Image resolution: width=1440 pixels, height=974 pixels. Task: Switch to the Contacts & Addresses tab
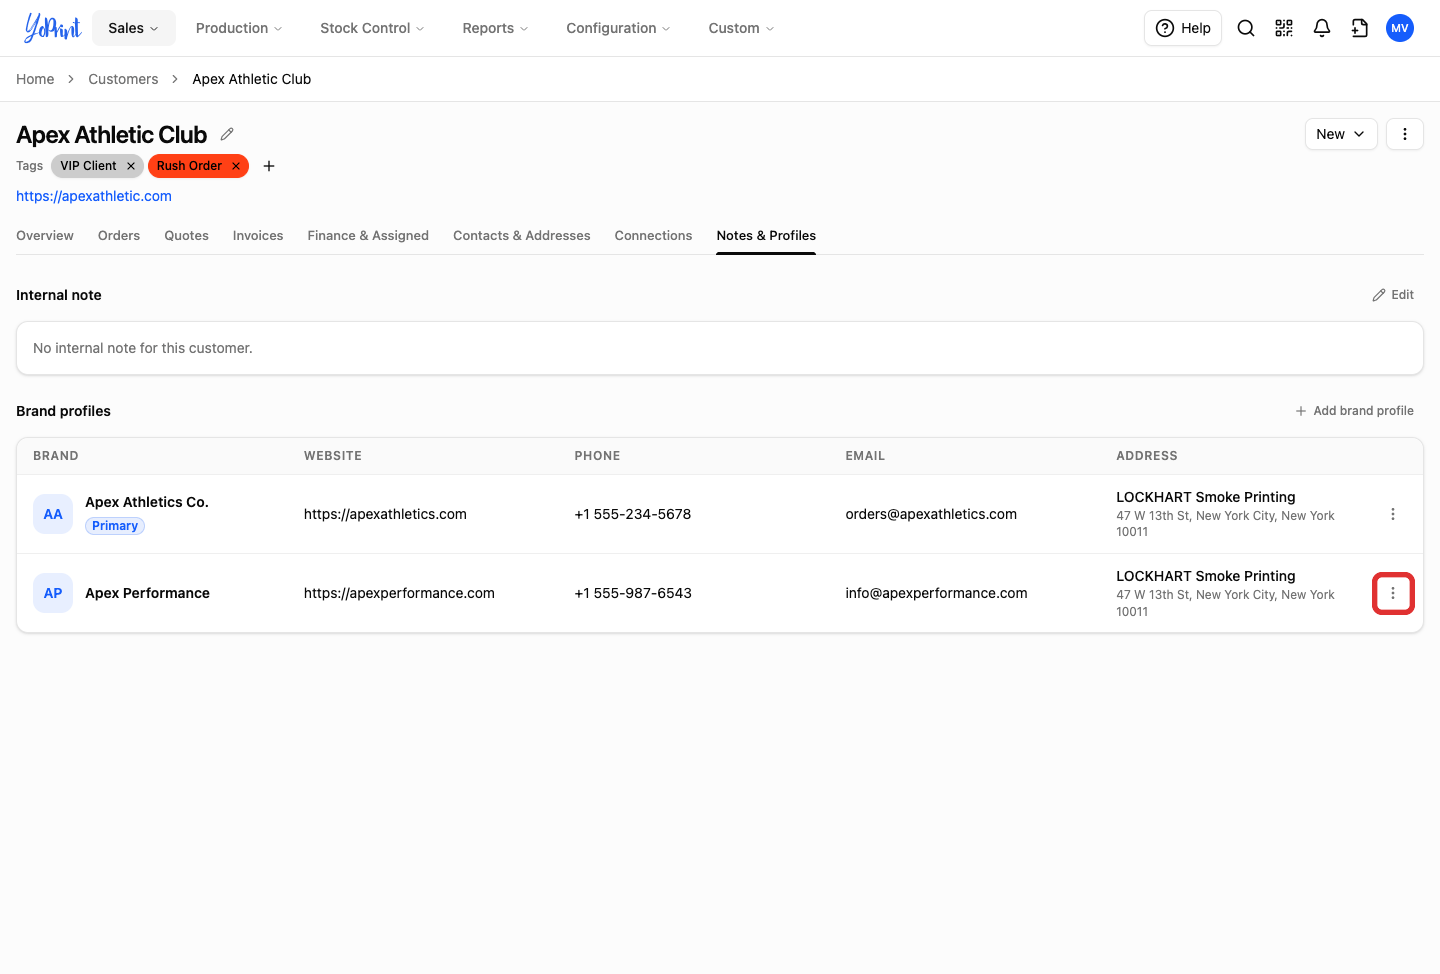coord(522,236)
